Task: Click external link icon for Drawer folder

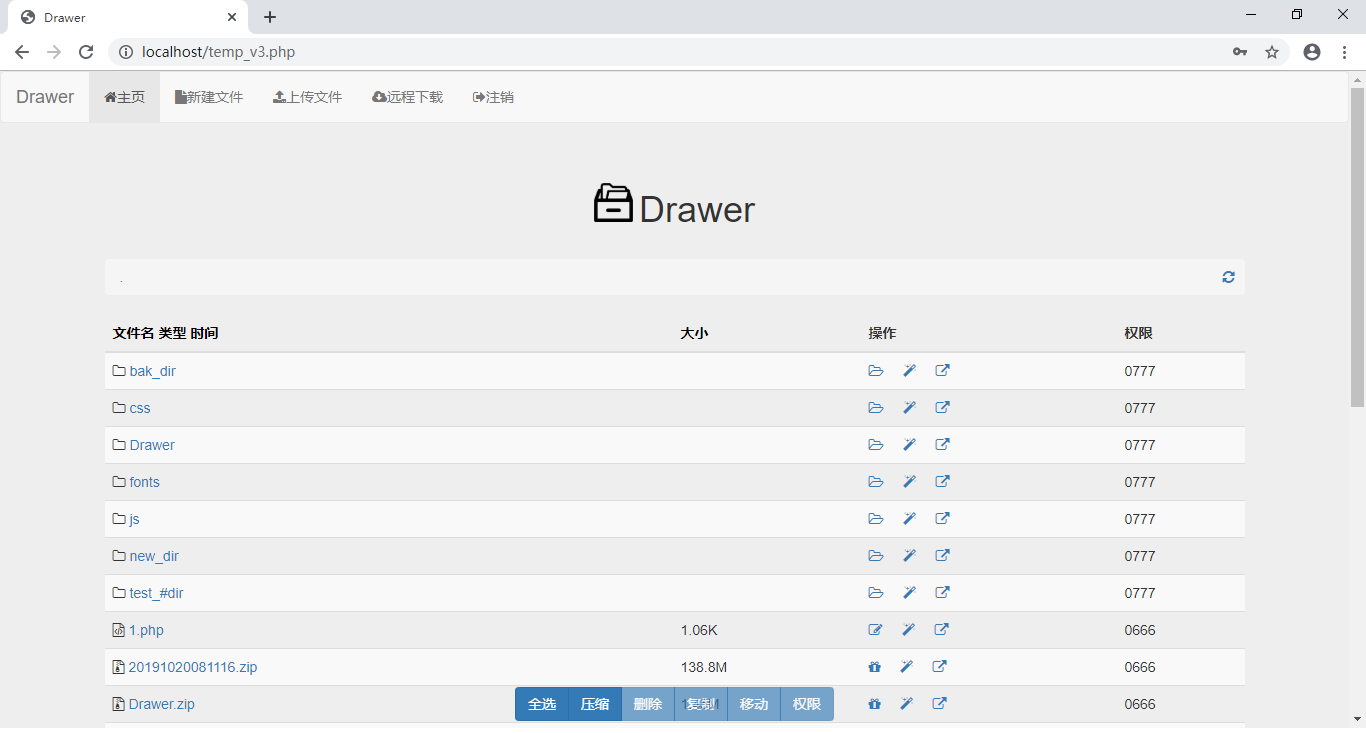Action: [942, 445]
